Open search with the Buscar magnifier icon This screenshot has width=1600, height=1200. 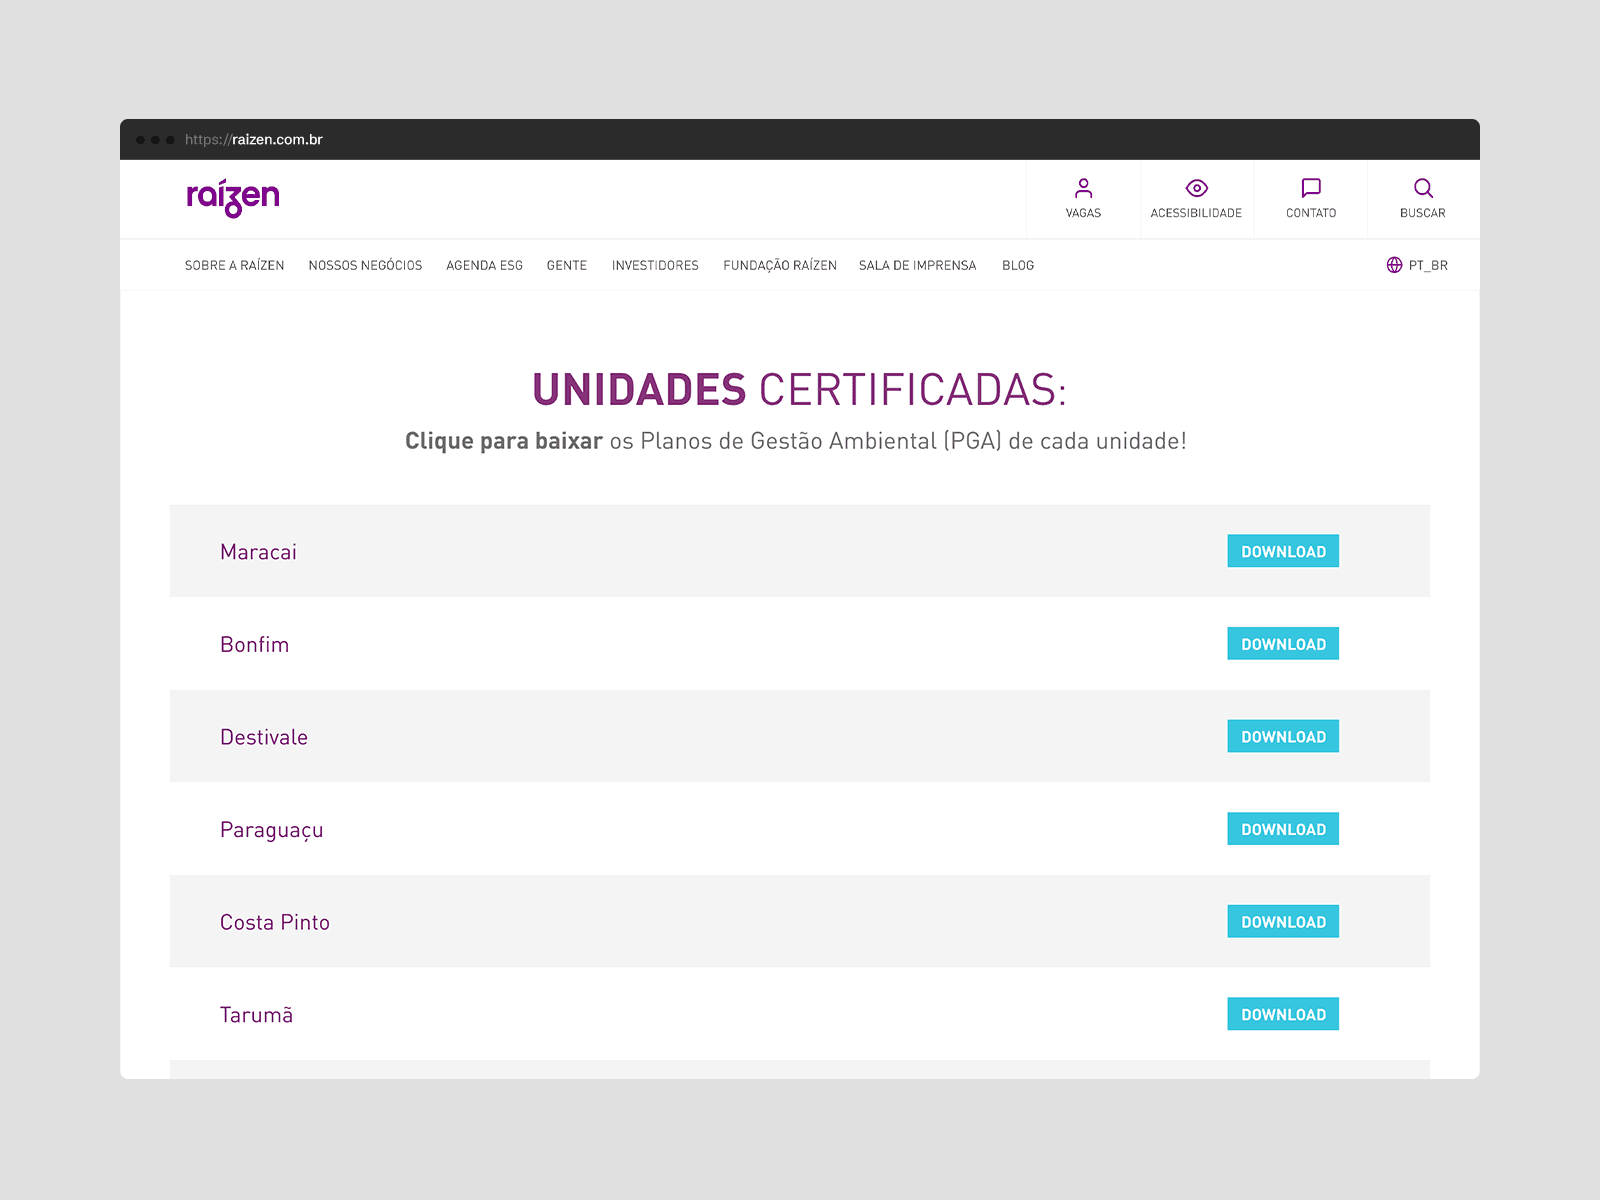(1422, 189)
